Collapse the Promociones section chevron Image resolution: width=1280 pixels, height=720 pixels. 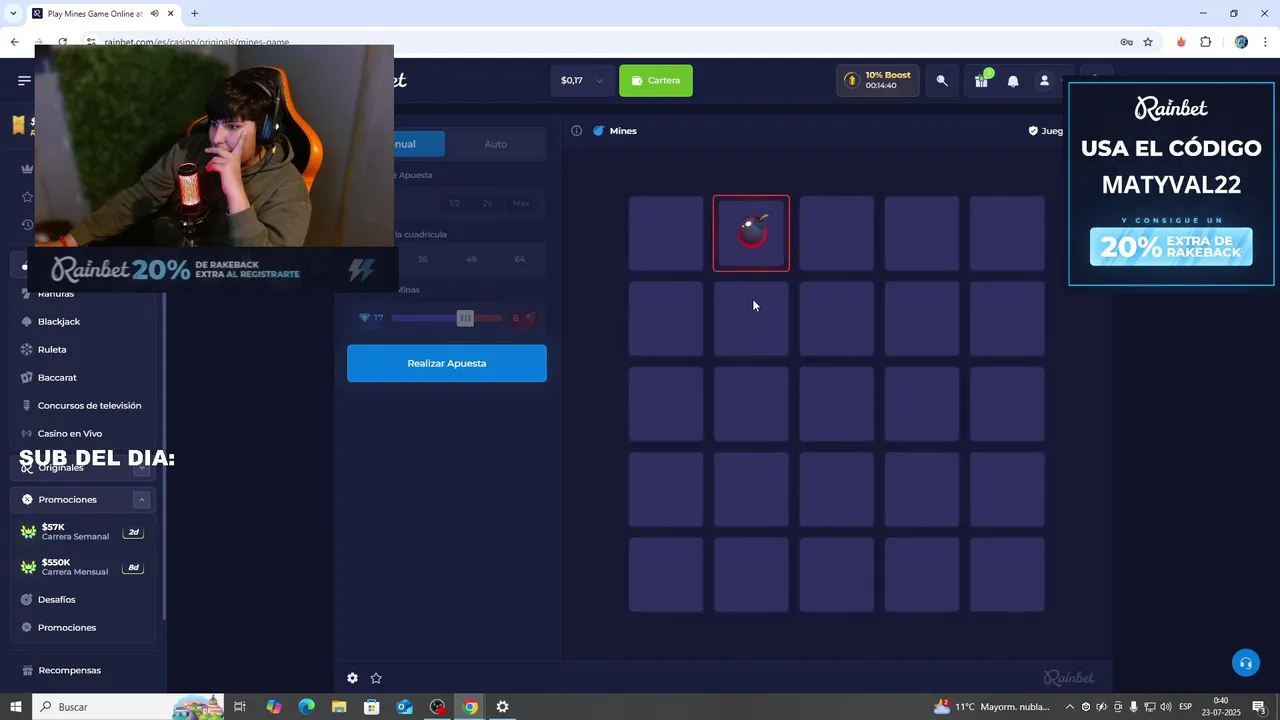click(142, 500)
